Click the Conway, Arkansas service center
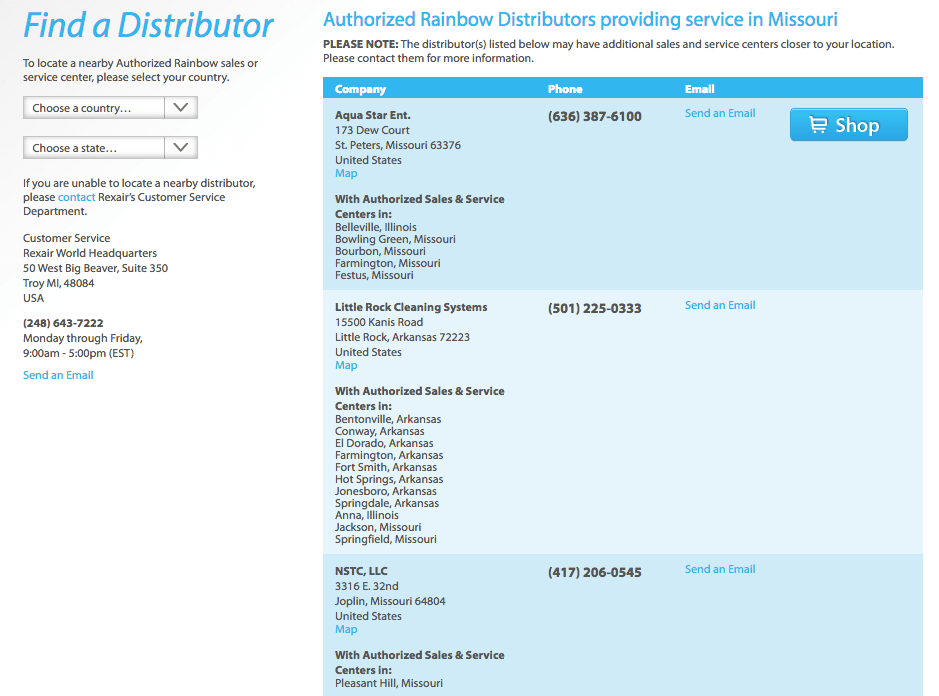 pos(380,431)
